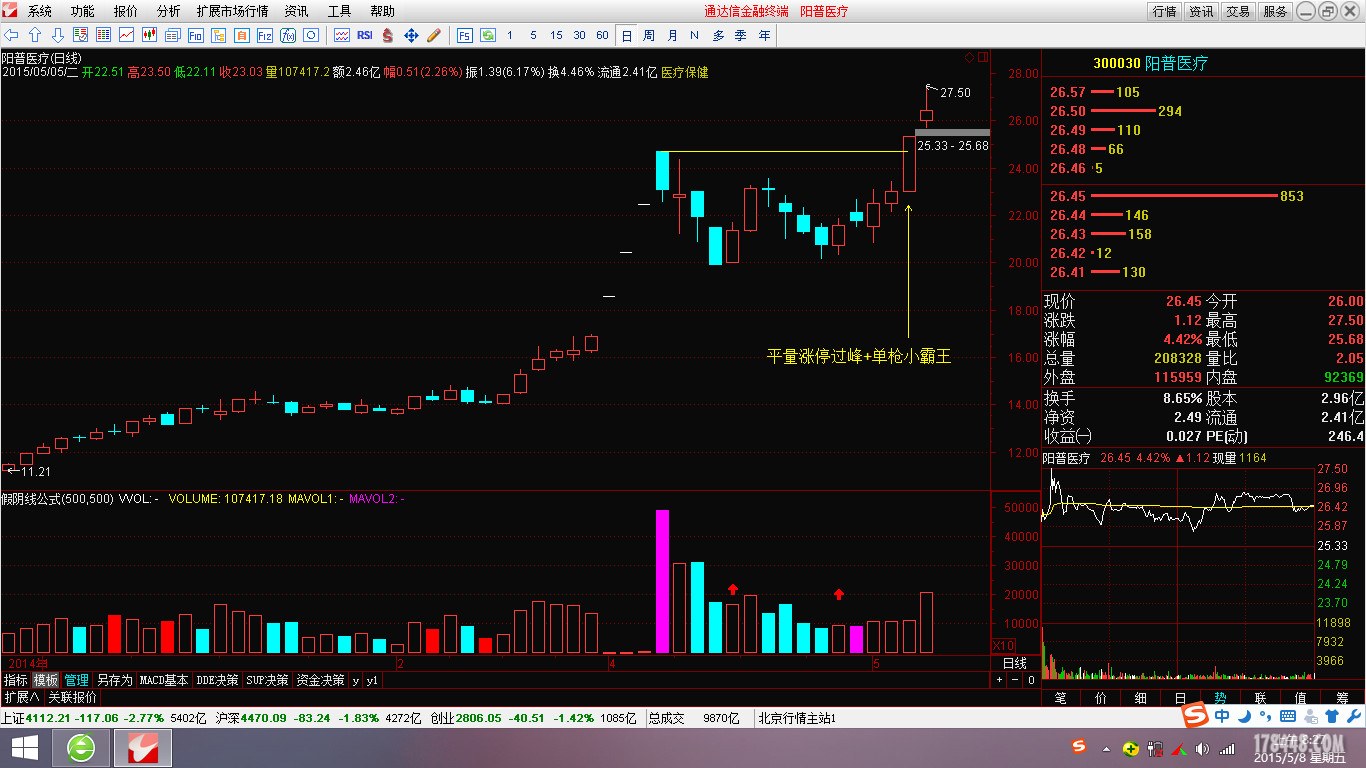Select the 管理 tab below chart
Image resolution: width=1366 pixels, height=768 pixels.
tap(77, 680)
